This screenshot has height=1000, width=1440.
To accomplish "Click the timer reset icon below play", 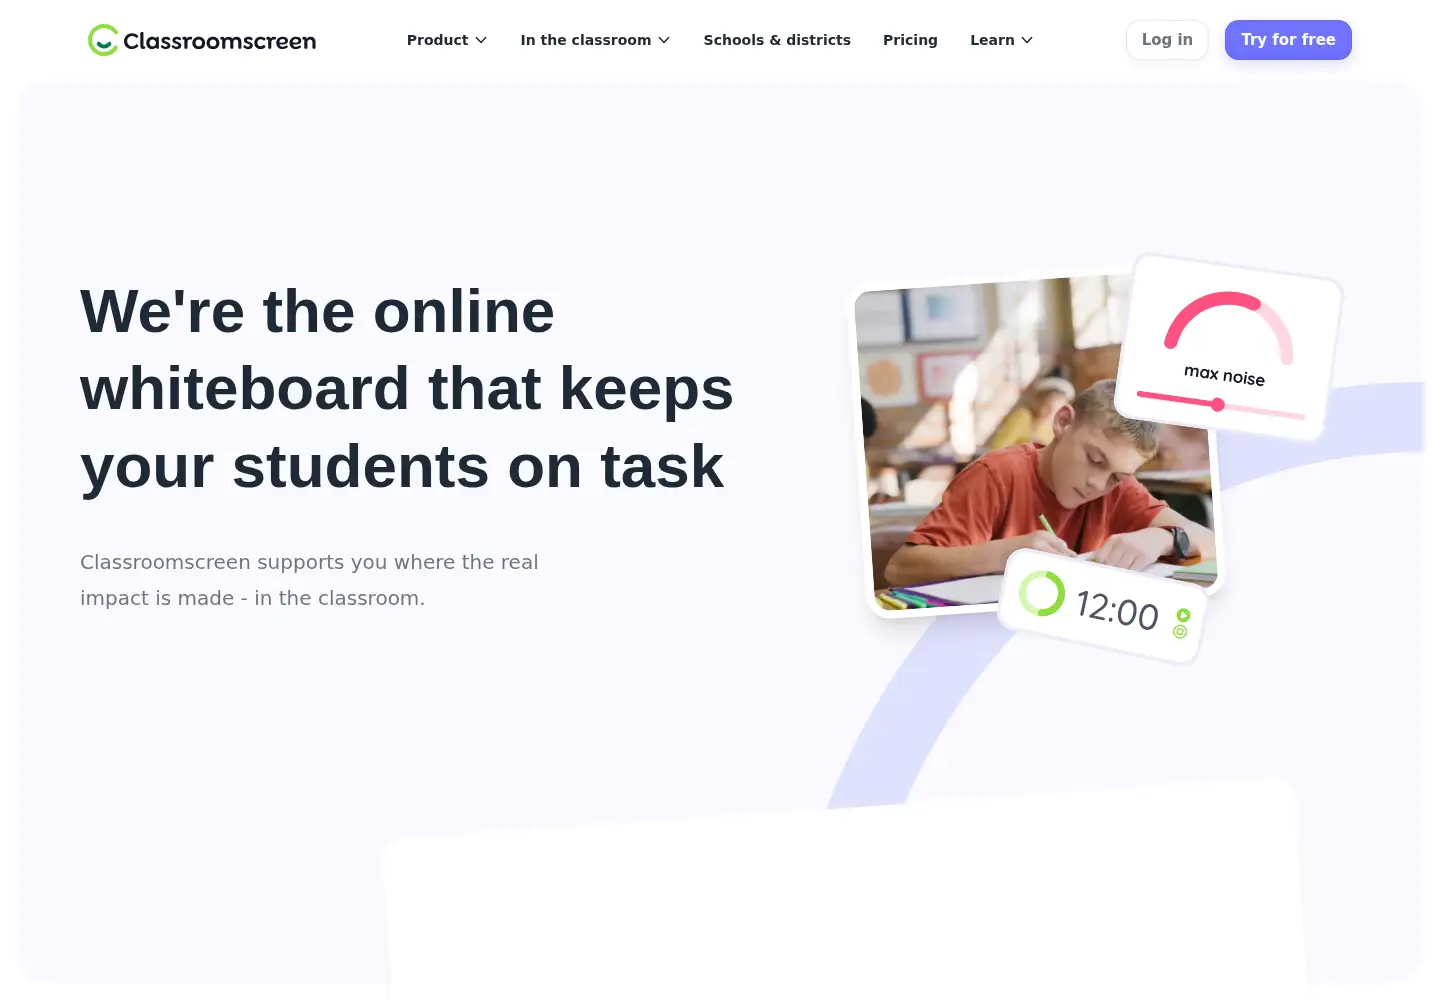I will pos(1180,632).
